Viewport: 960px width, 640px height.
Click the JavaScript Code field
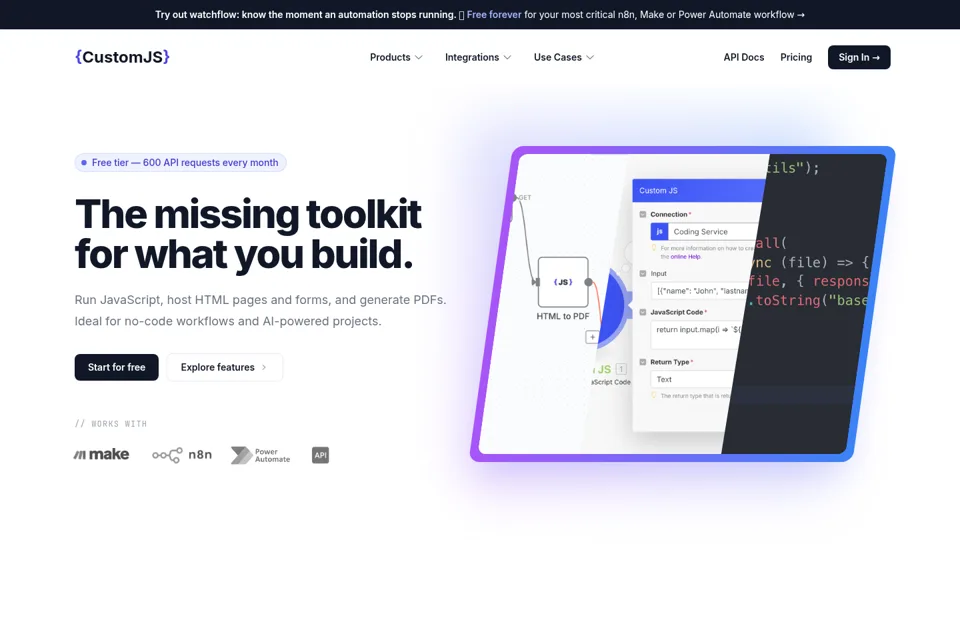coord(697,334)
